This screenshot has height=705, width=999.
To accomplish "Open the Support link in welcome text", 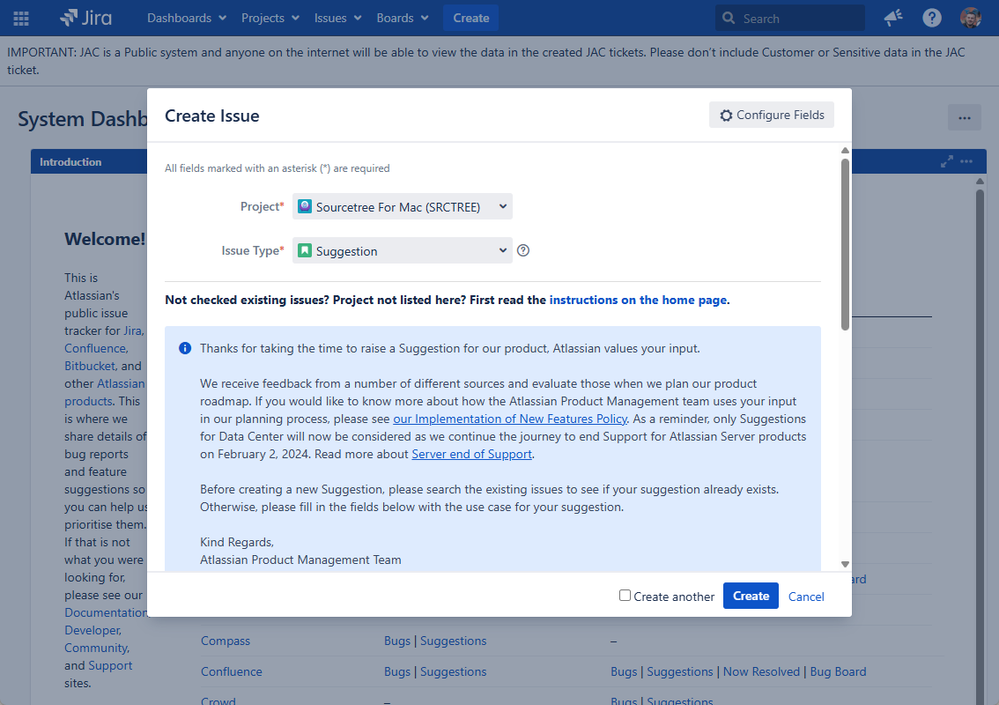I will click(110, 666).
